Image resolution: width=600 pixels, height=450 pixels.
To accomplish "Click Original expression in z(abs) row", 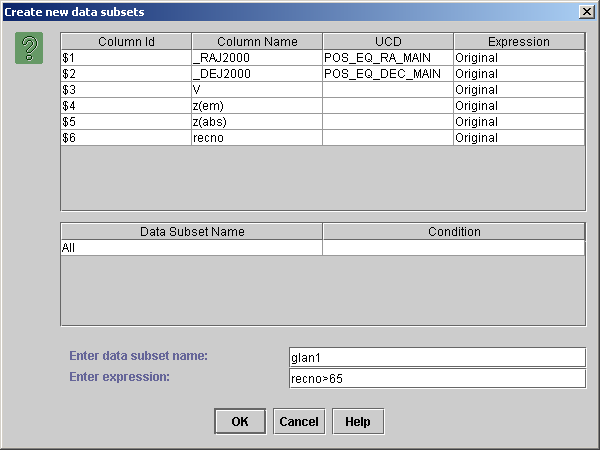I will tap(519, 122).
